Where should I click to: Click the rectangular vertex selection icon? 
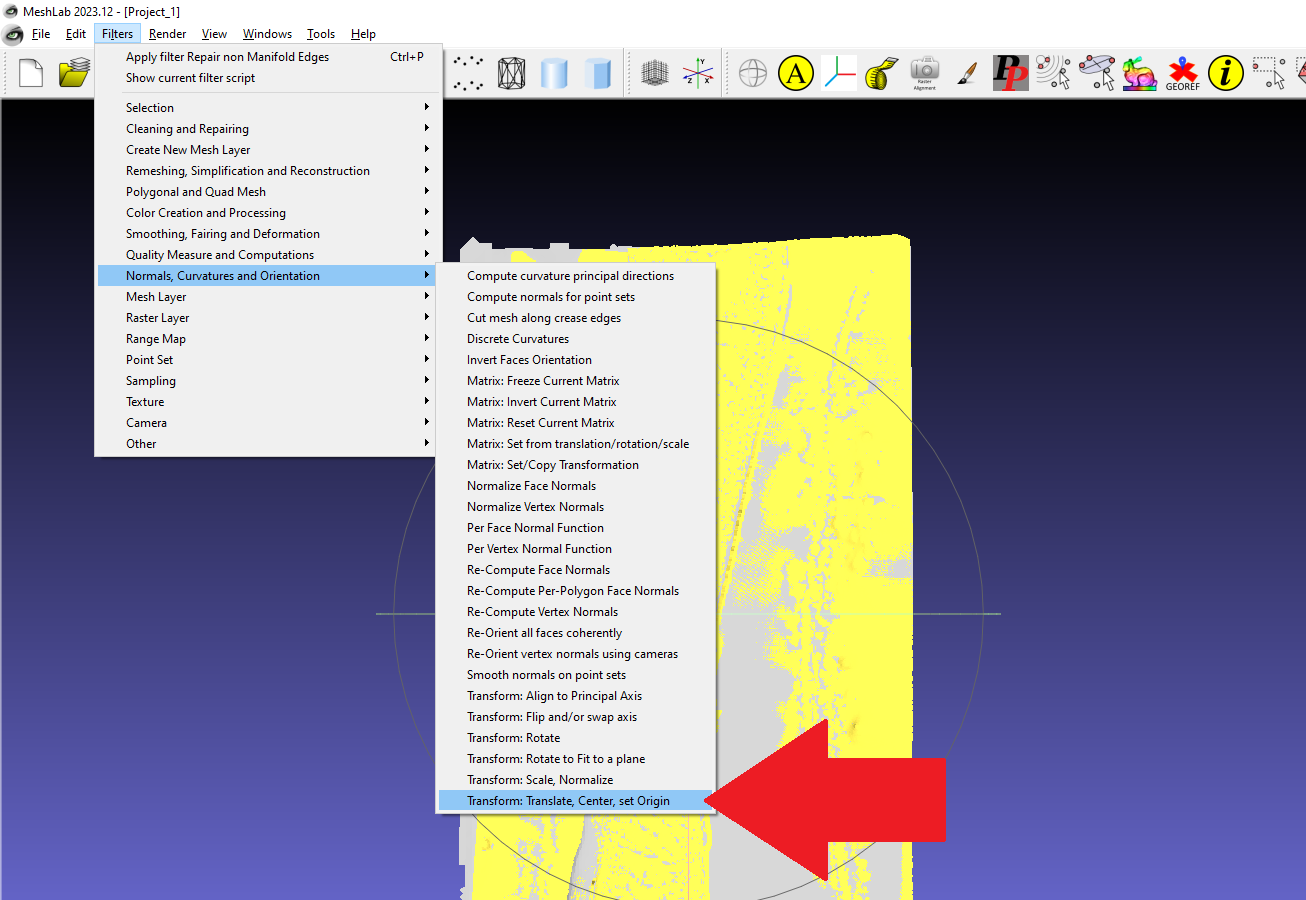pyautogui.click(x=1268, y=73)
